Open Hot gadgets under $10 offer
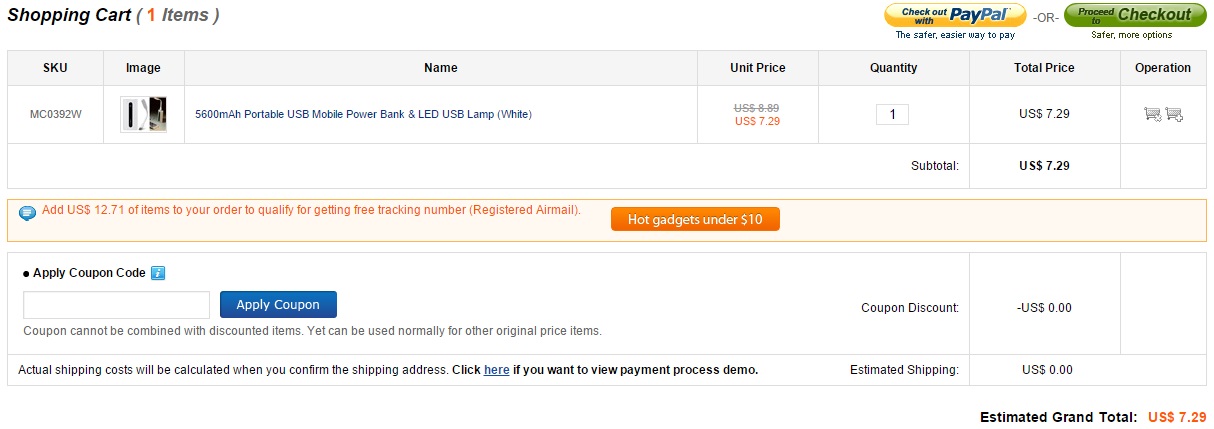This screenshot has height=429, width=1214. [x=695, y=219]
